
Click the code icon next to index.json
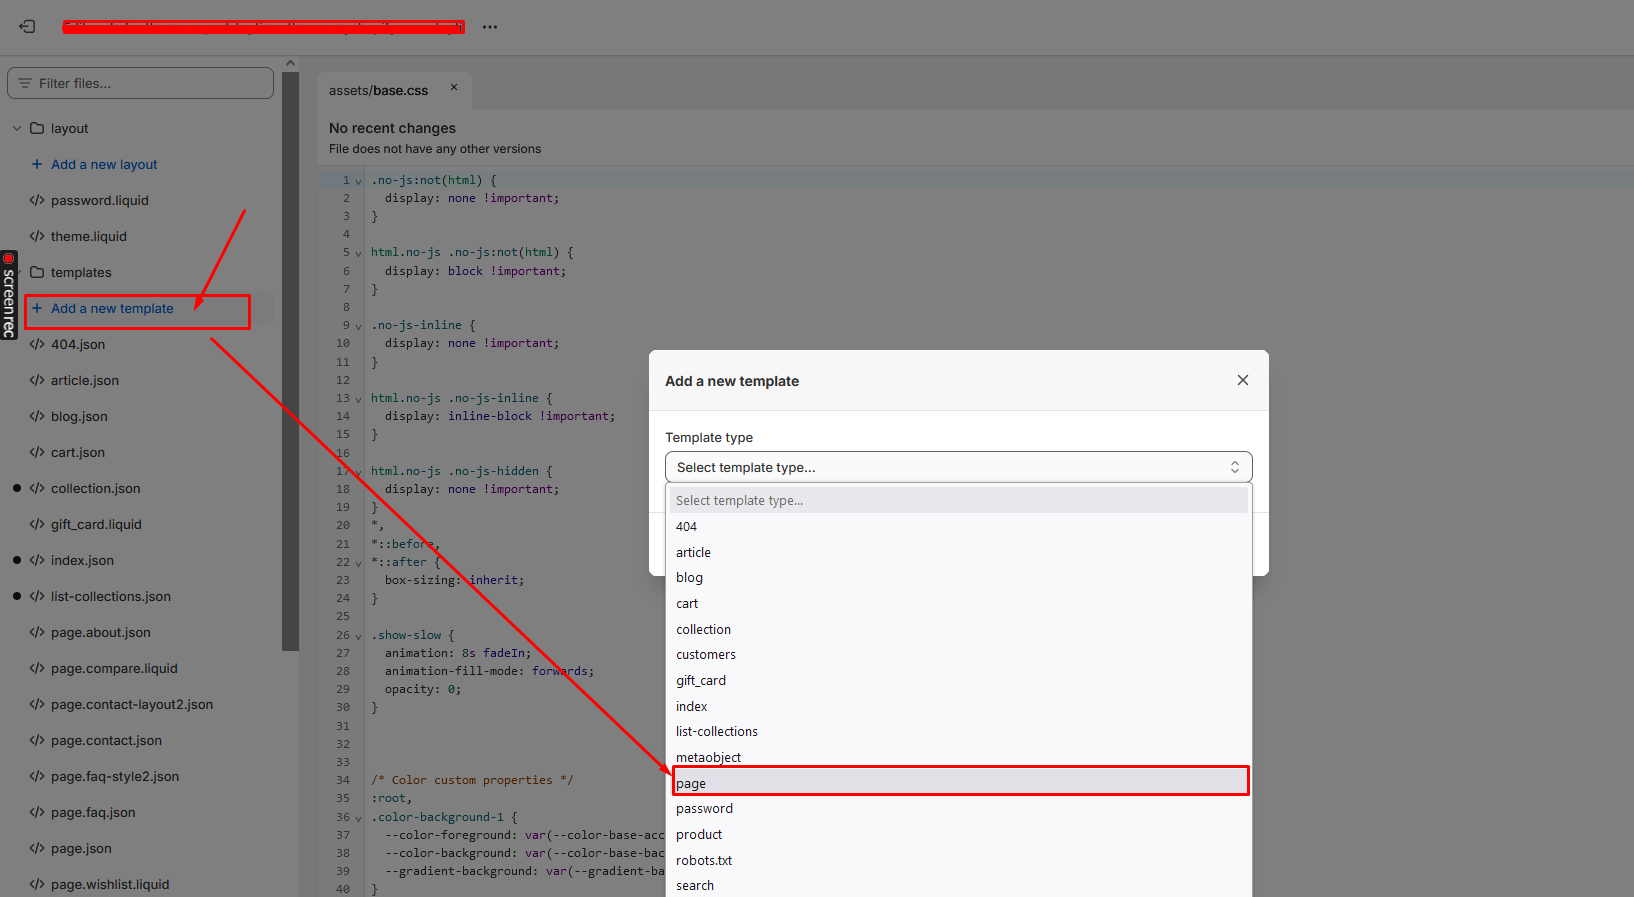(x=37, y=560)
